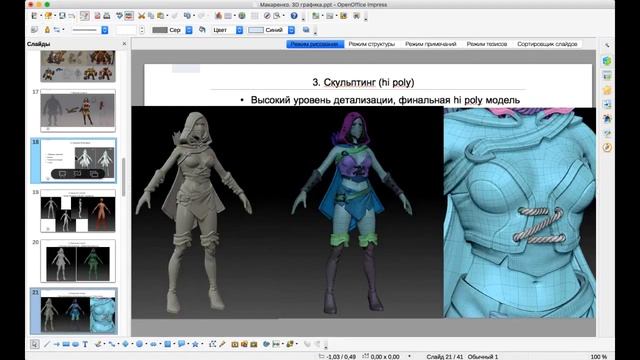Open the line style dropdown
This screenshot has height=360, width=640.
104,30
